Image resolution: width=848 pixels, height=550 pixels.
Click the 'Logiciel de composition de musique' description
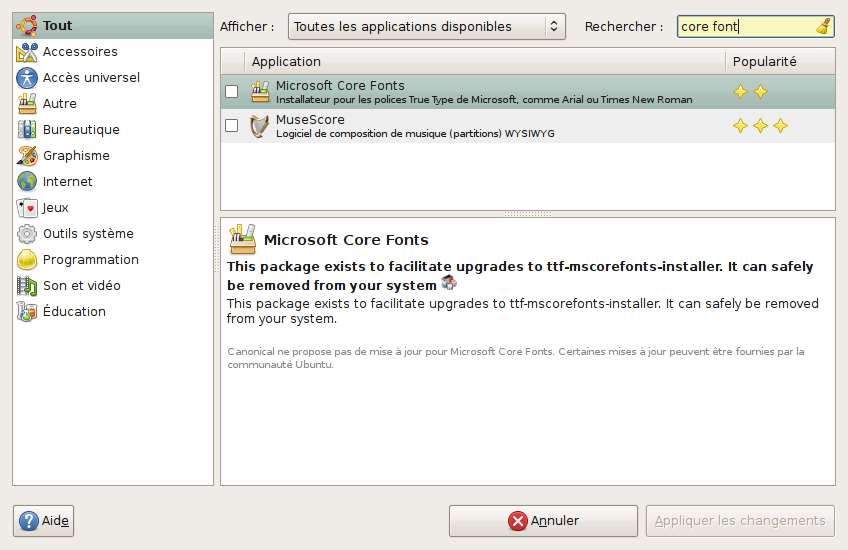tap(415, 134)
